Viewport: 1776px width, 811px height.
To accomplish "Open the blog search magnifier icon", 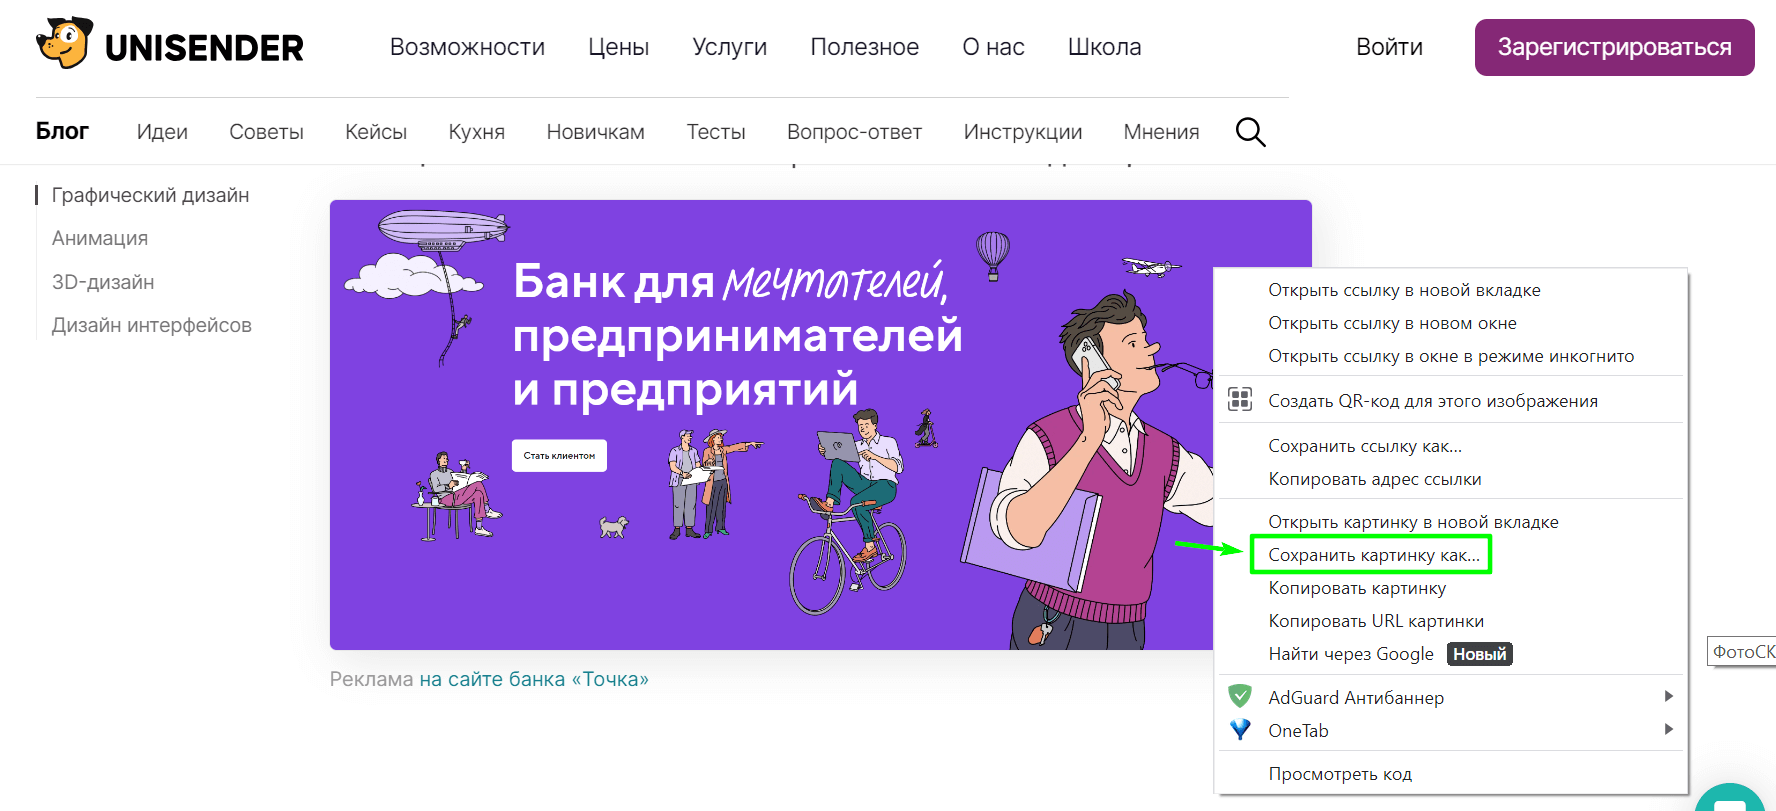I will coord(1250,132).
